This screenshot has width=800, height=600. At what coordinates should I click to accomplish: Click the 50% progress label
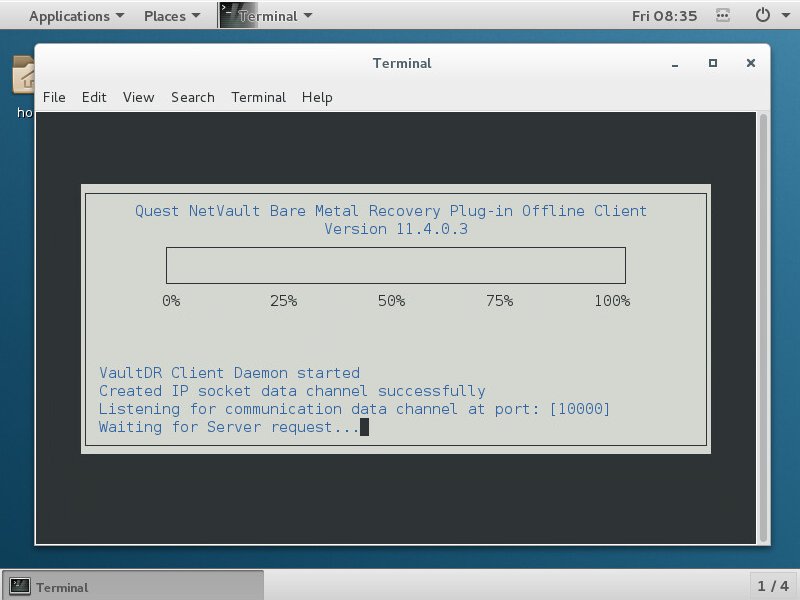[x=391, y=301]
